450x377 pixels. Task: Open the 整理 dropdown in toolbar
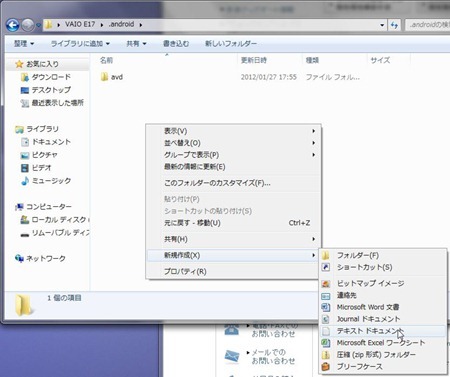tap(24, 44)
